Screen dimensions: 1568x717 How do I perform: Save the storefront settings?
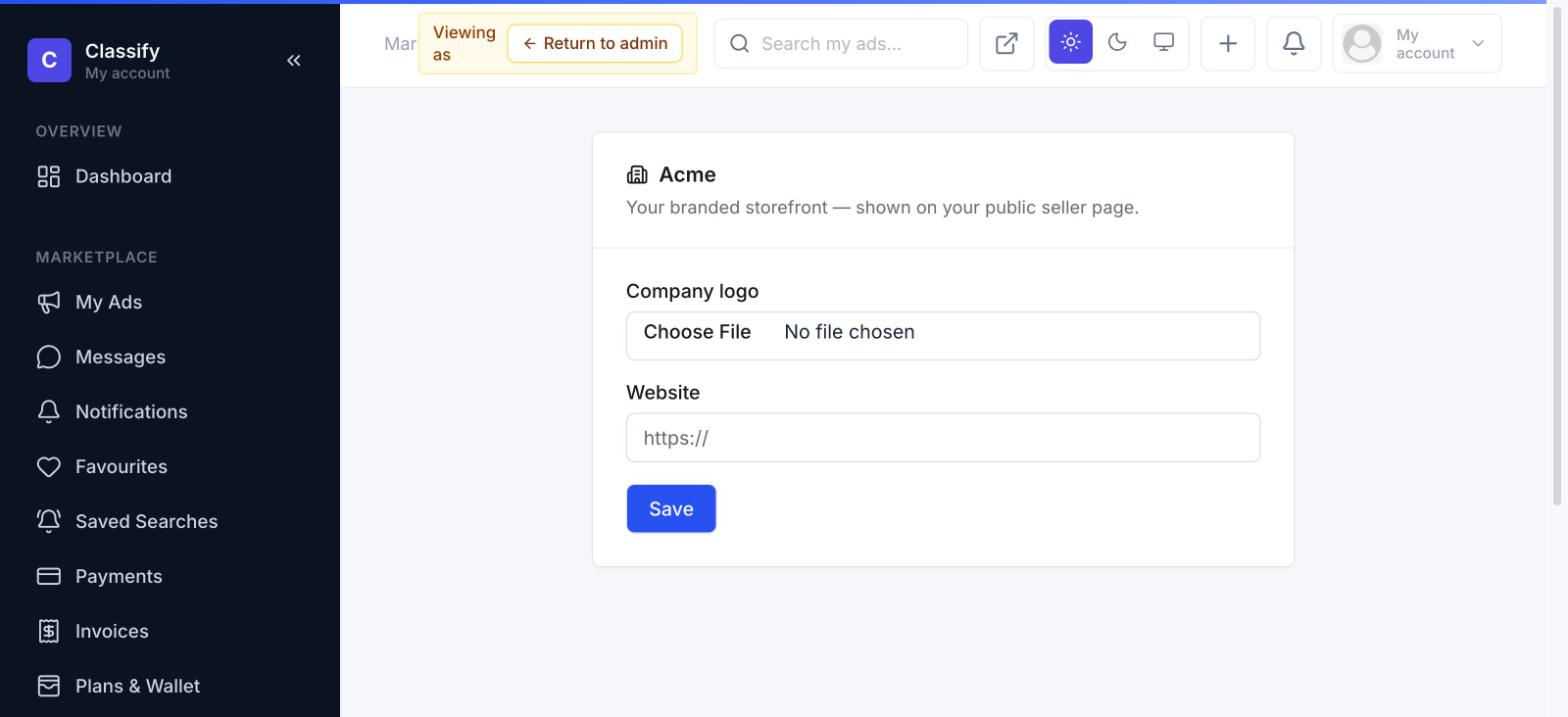[x=671, y=509]
